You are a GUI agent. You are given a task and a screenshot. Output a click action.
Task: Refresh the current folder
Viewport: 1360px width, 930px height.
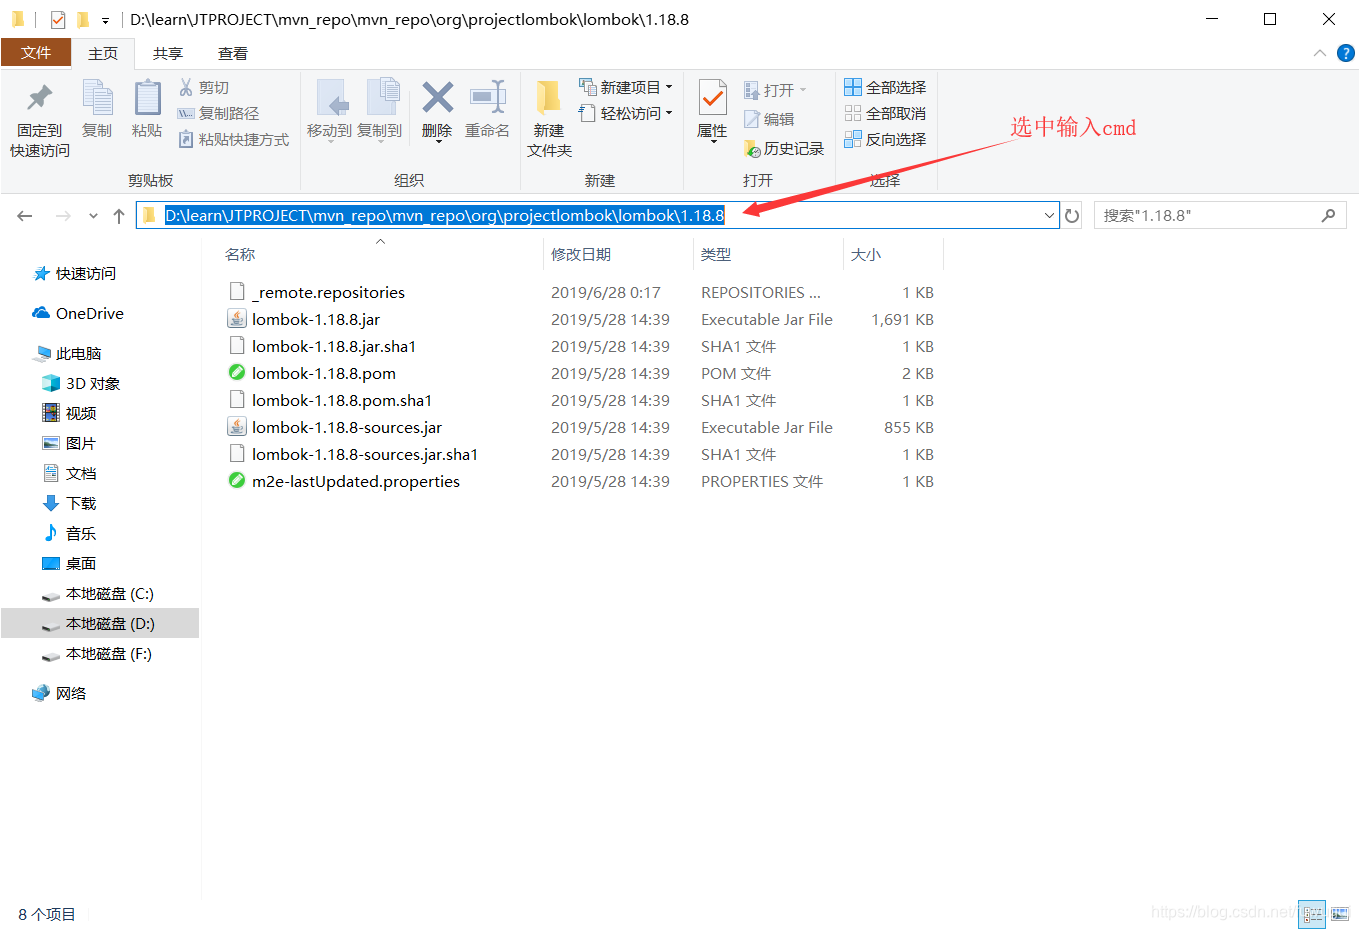pos(1072,216)
